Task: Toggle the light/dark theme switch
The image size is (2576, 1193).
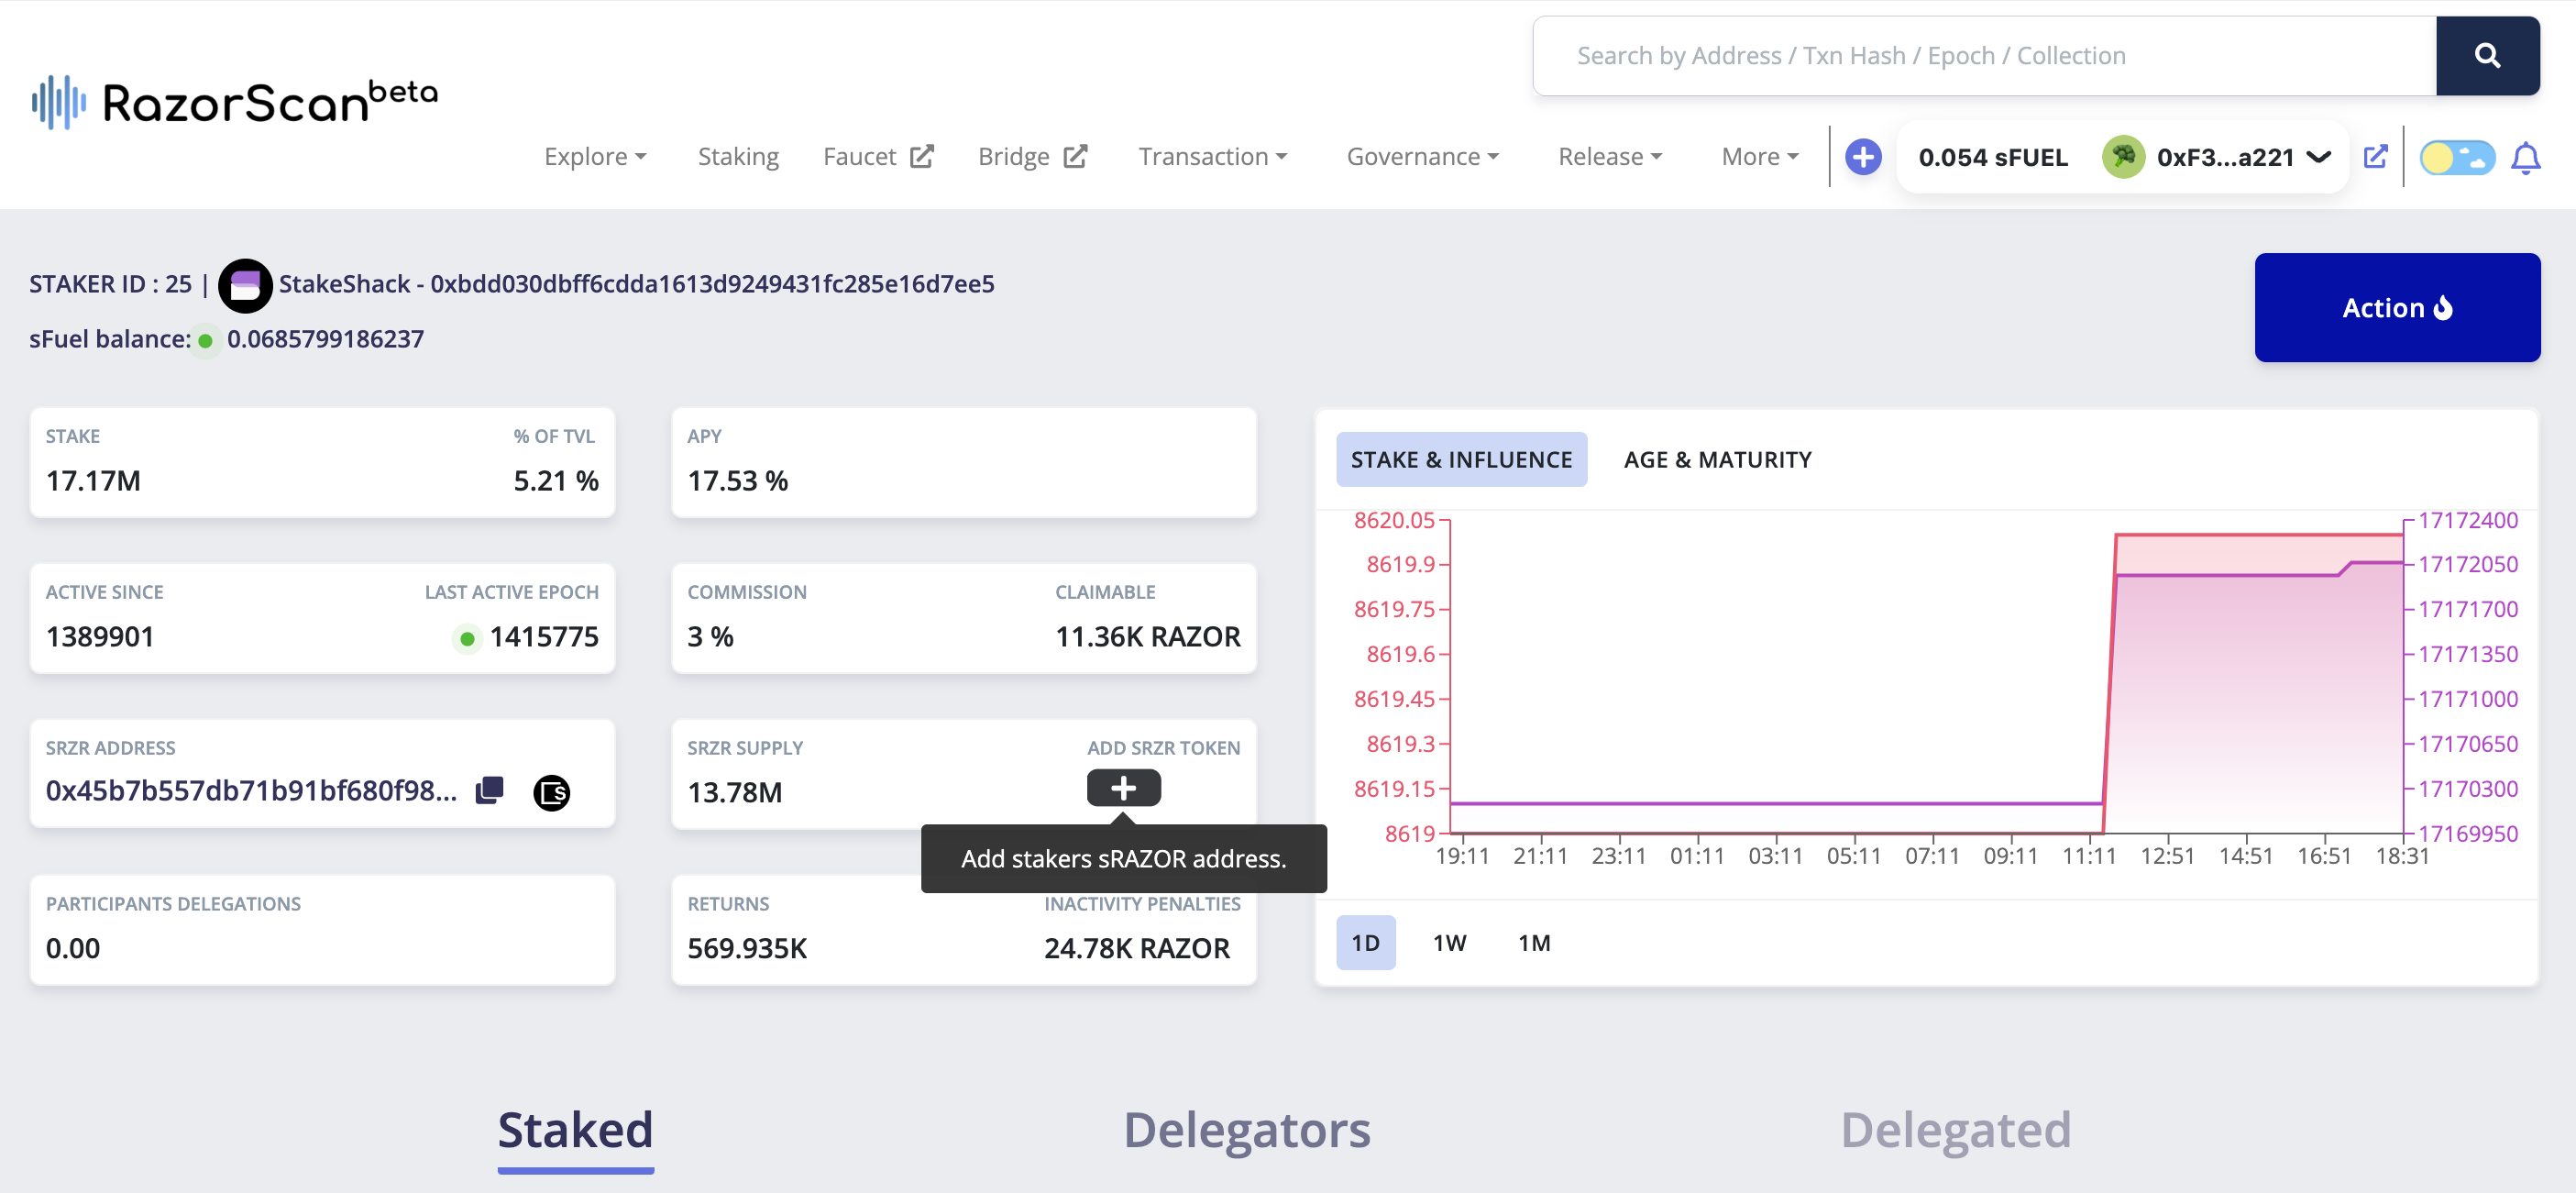Action: [2456, 158]
